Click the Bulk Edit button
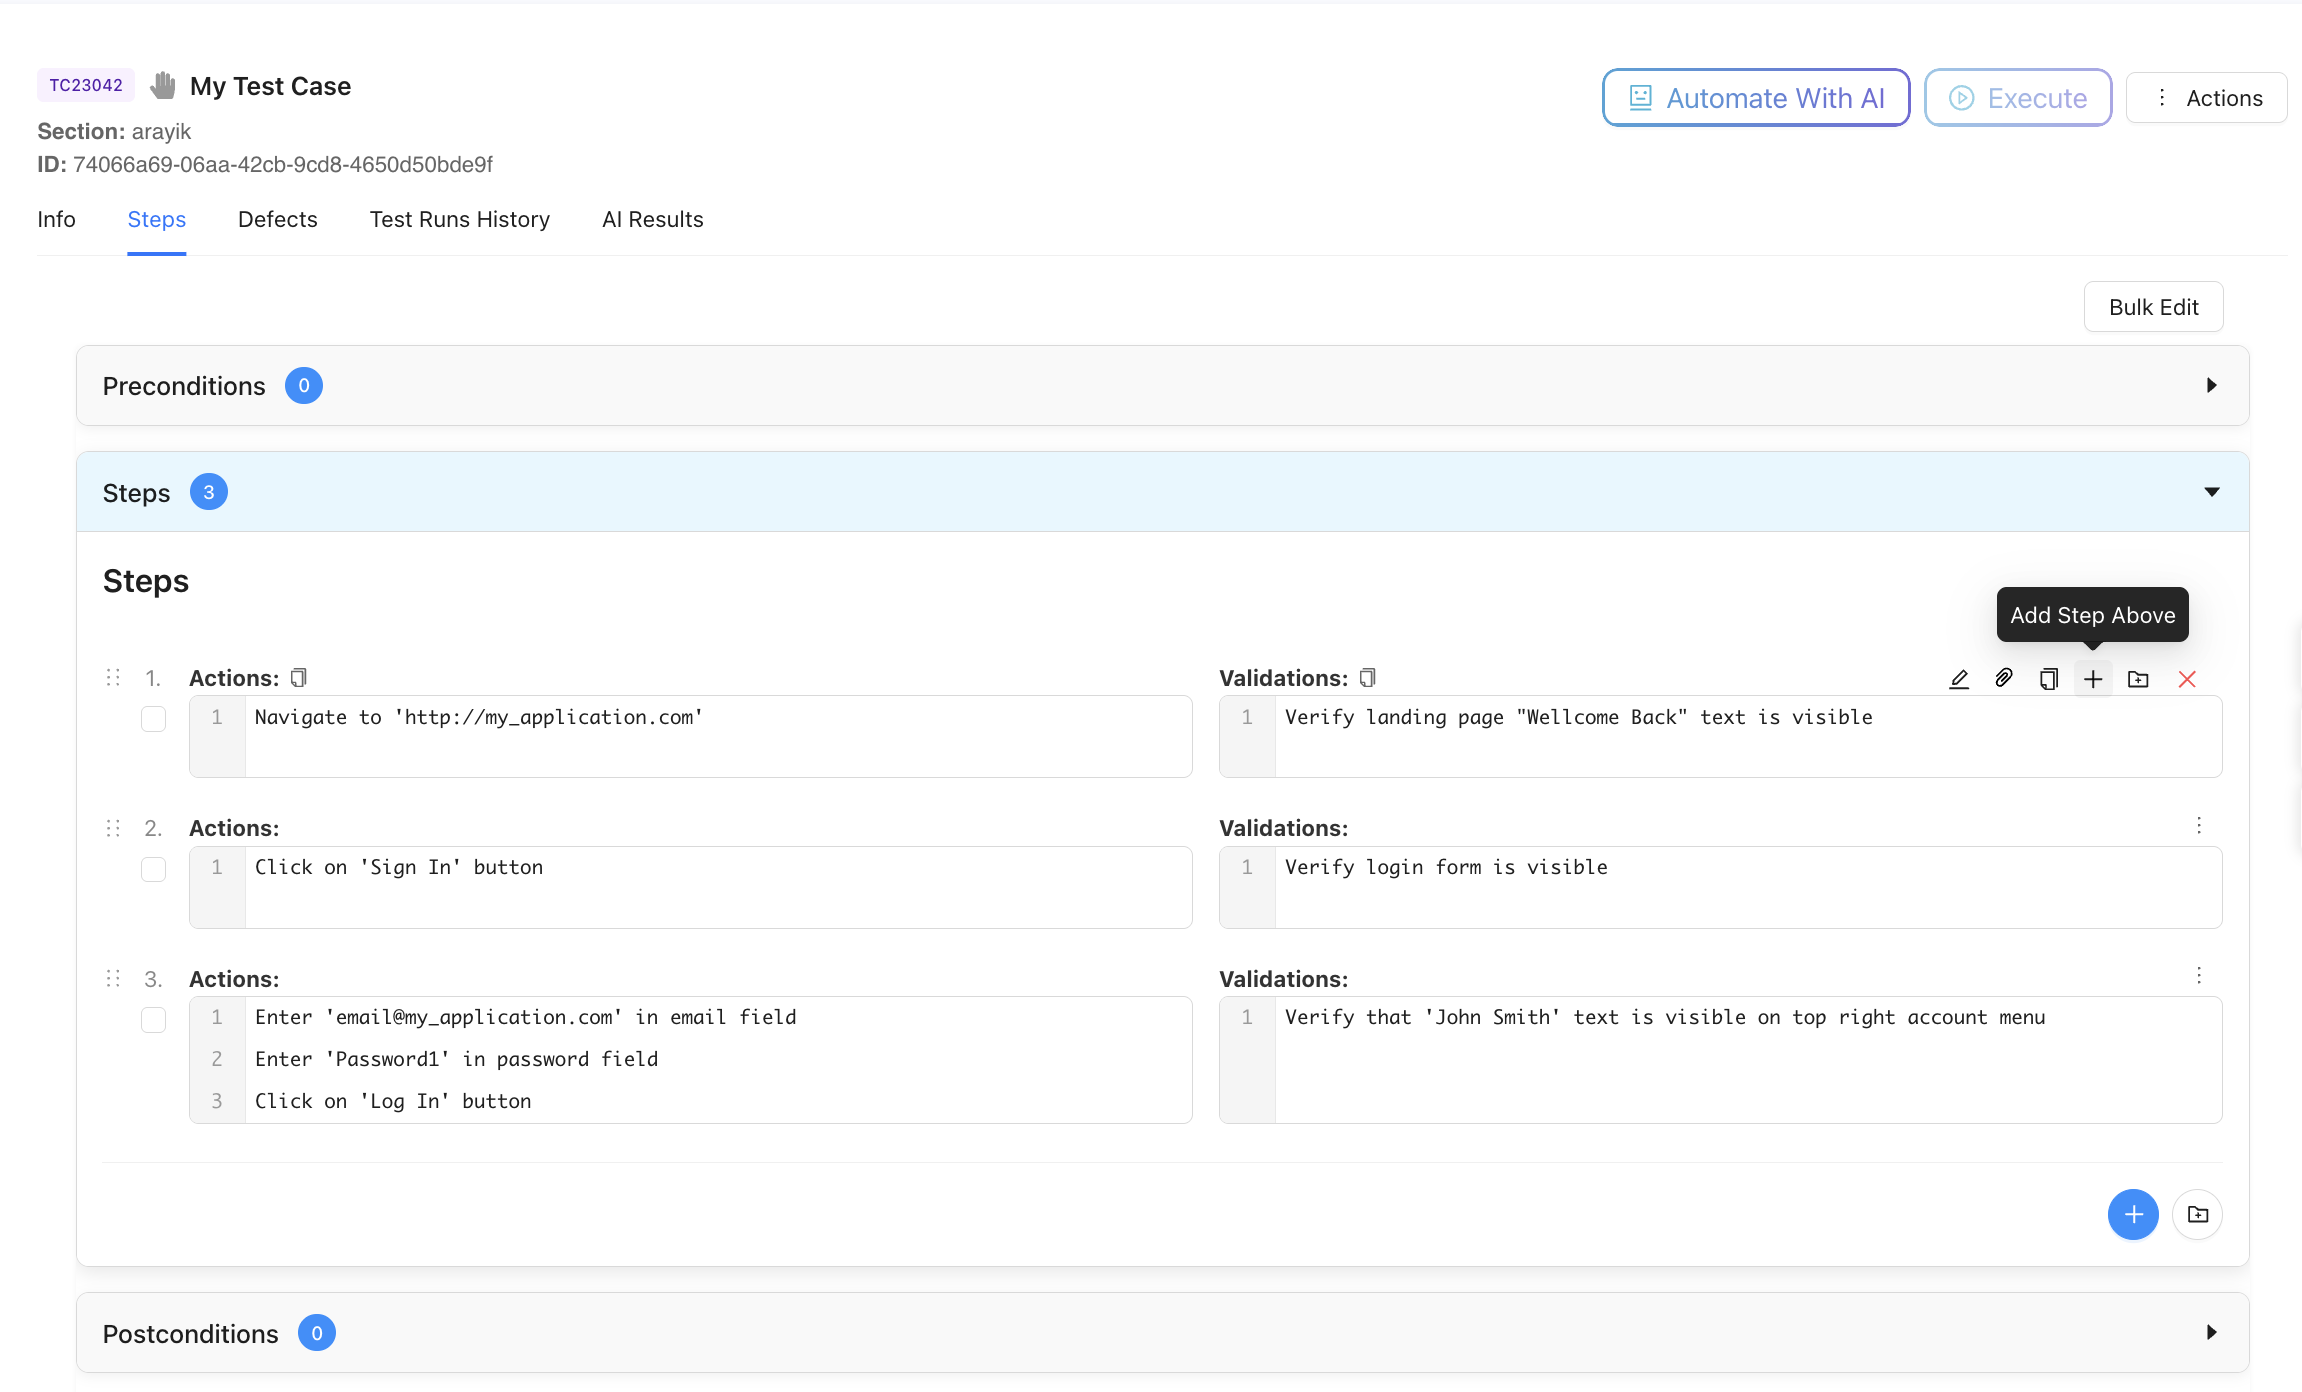 (x=2153, y=307)
